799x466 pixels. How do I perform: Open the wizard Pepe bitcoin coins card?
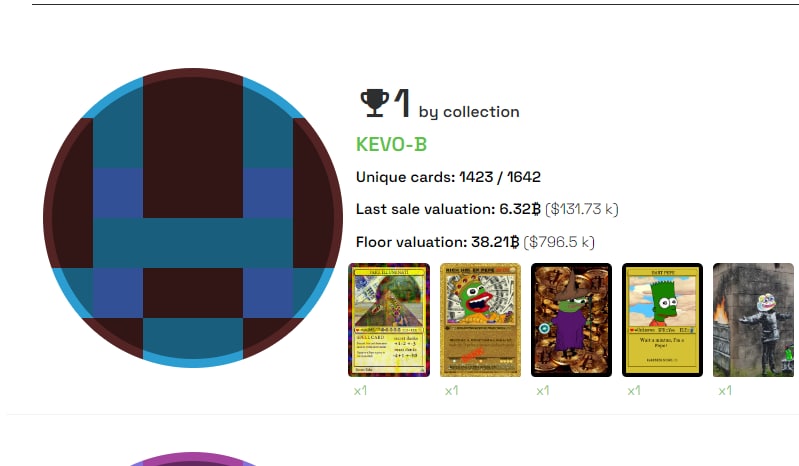click(571, 320)
